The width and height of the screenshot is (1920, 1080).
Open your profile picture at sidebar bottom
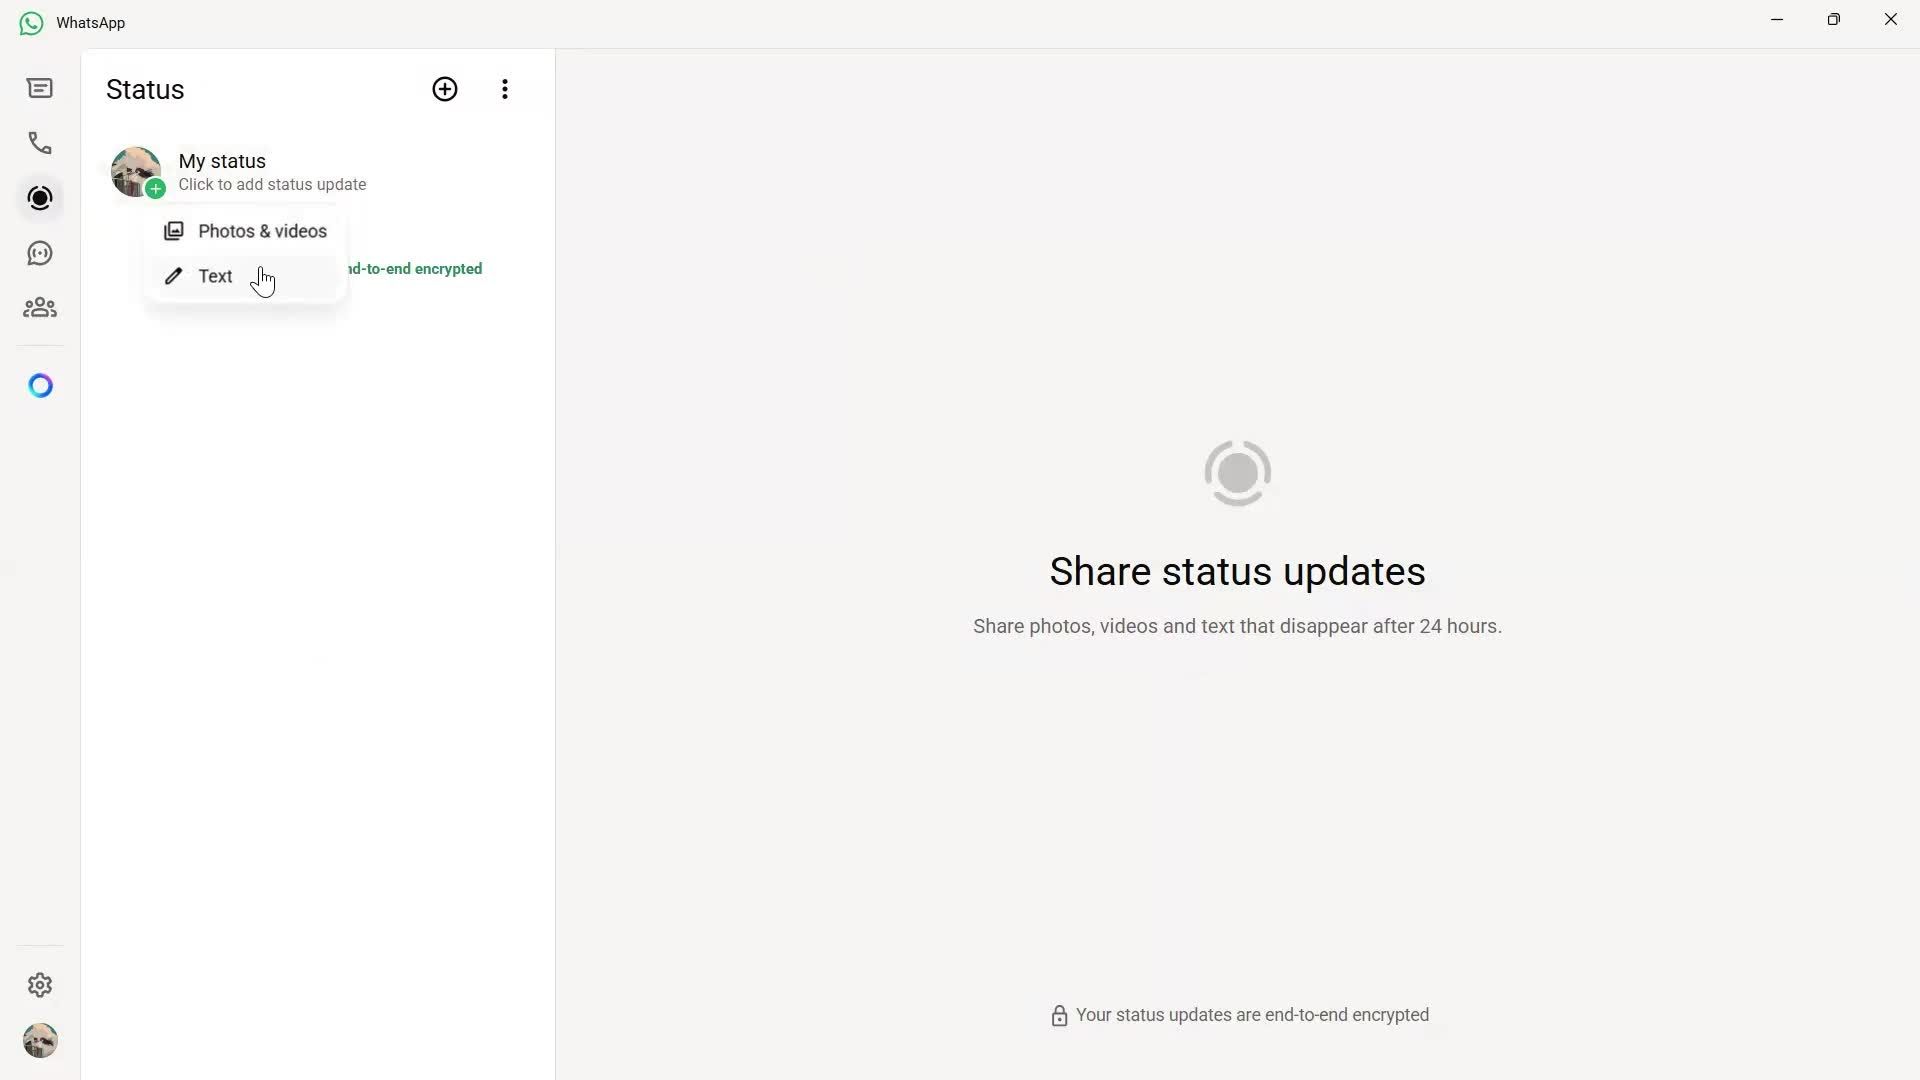coord(40,1040)
